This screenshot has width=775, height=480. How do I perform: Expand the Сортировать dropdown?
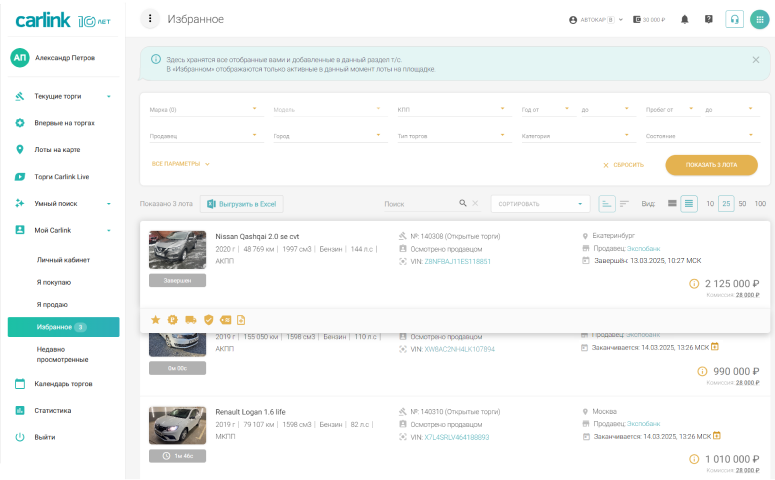point(540,204)
